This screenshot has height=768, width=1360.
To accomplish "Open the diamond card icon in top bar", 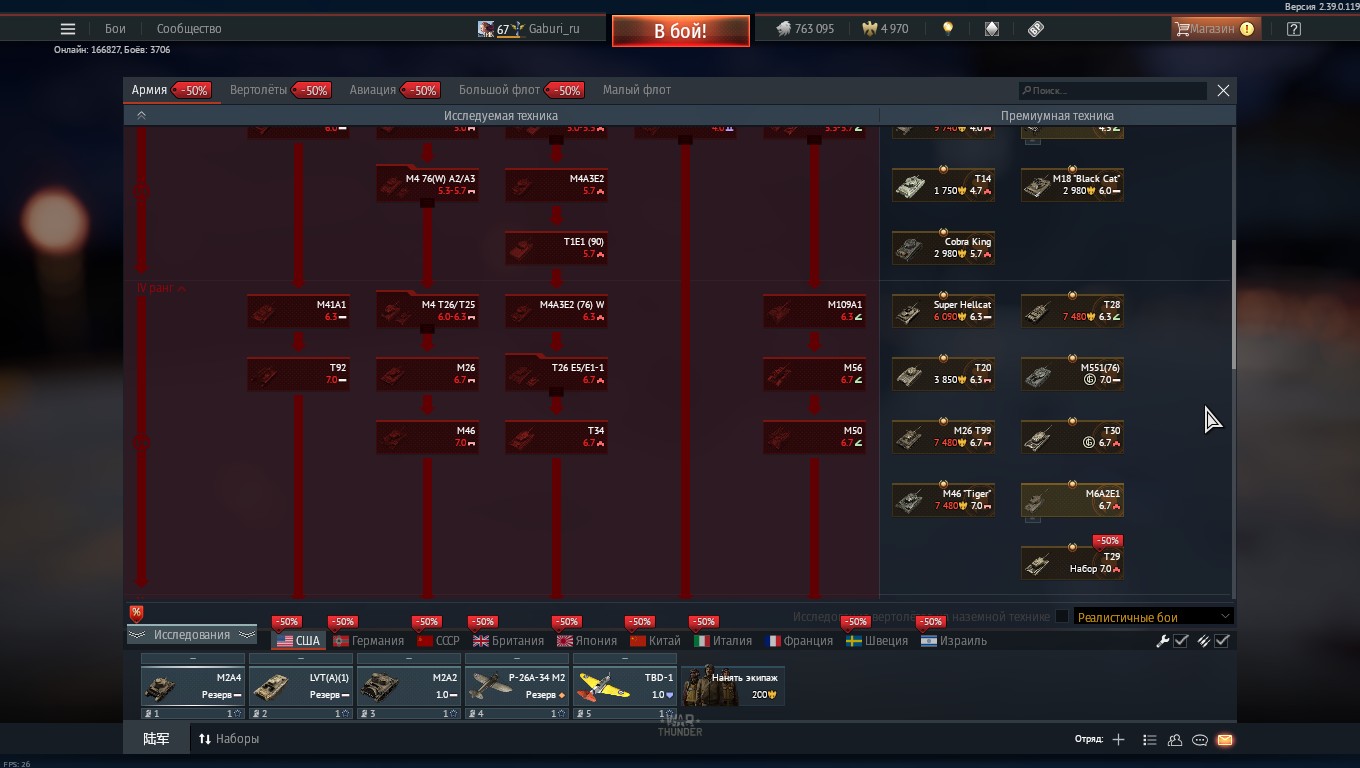I will [991, 29].
